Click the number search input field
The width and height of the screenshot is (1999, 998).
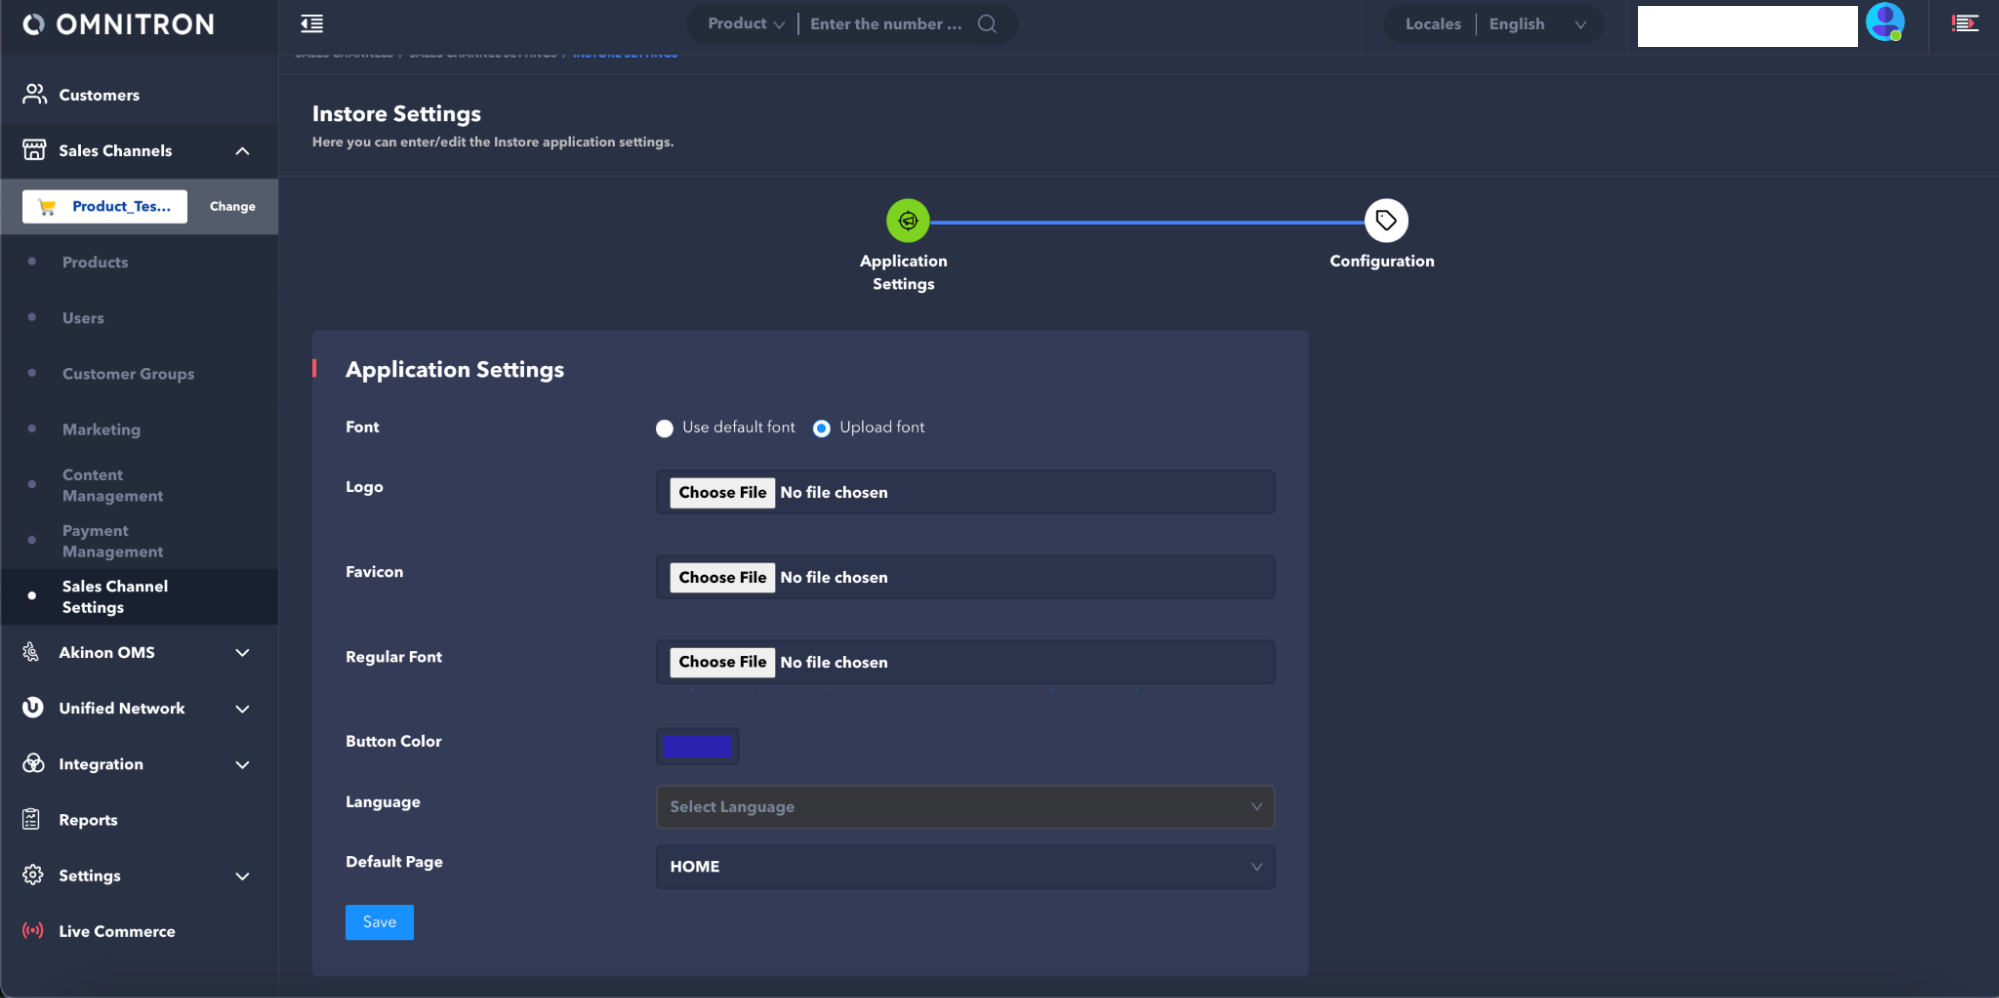point(885,24)
